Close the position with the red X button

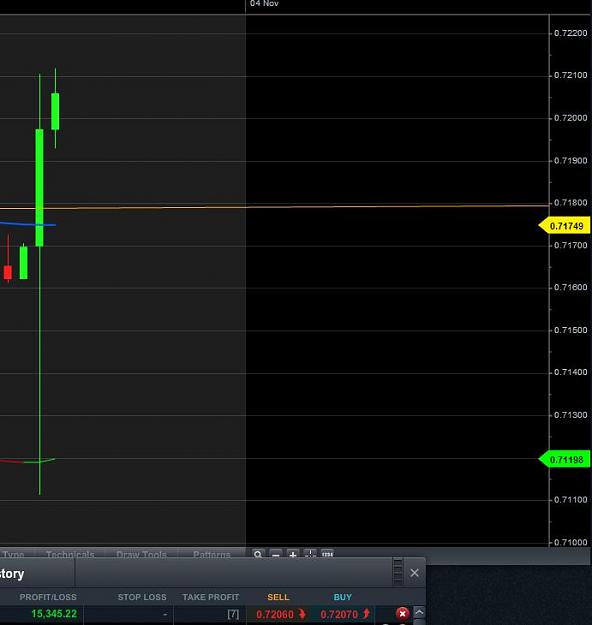pos(402,613)
